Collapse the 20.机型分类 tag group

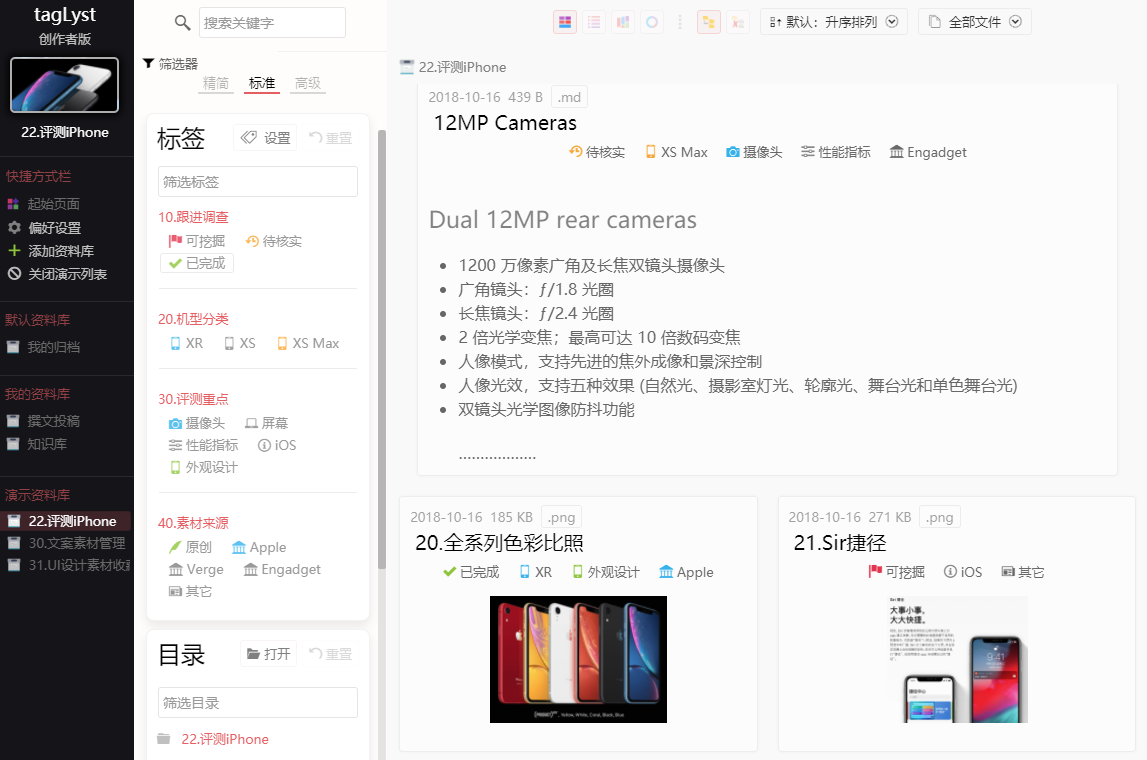pos(193,319)
